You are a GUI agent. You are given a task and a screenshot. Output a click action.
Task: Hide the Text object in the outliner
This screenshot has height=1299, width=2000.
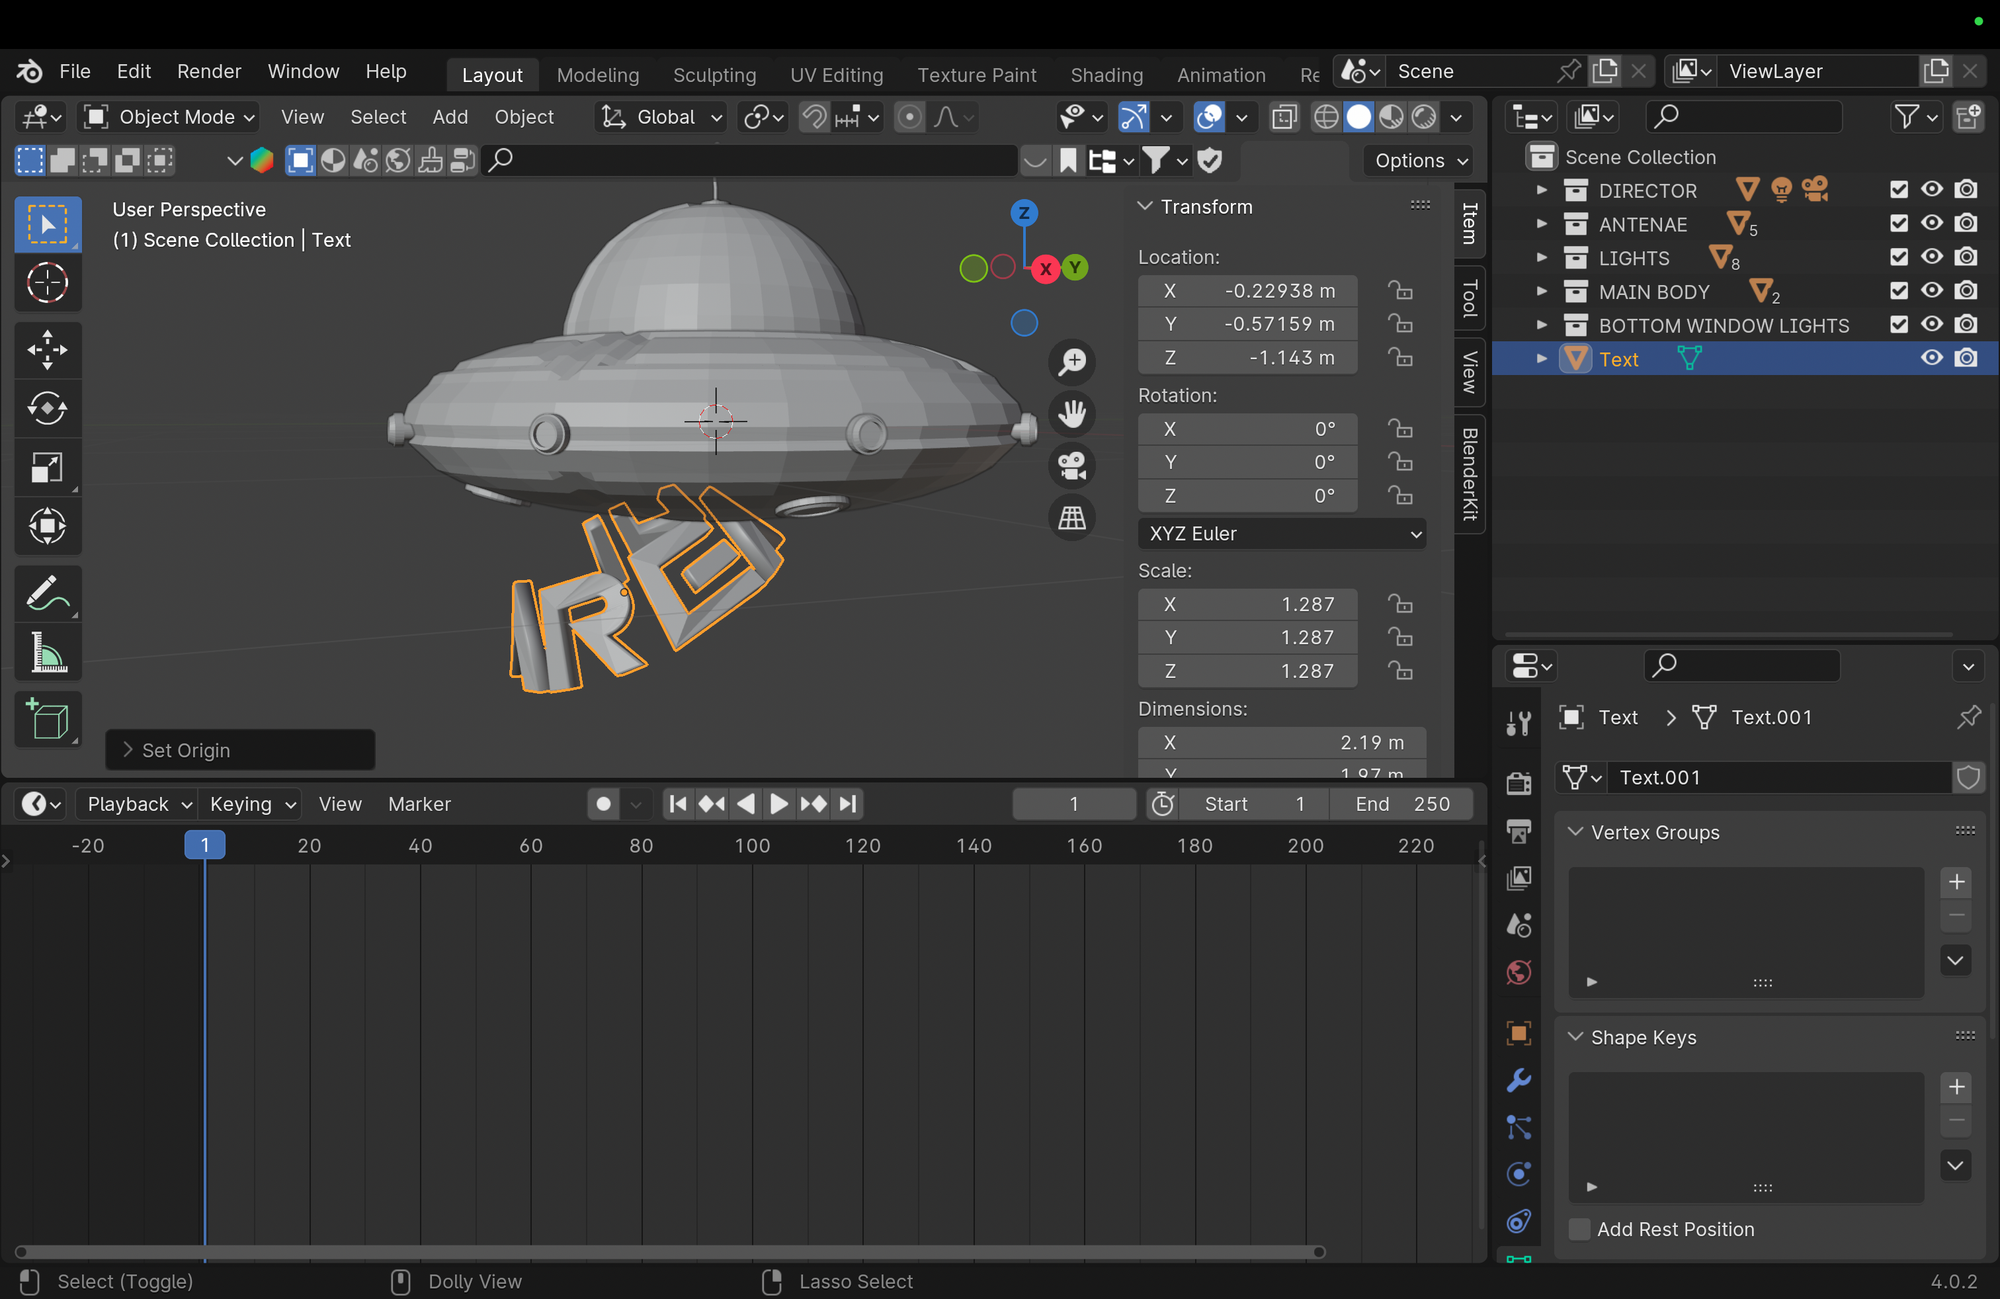click(1931, 358)
